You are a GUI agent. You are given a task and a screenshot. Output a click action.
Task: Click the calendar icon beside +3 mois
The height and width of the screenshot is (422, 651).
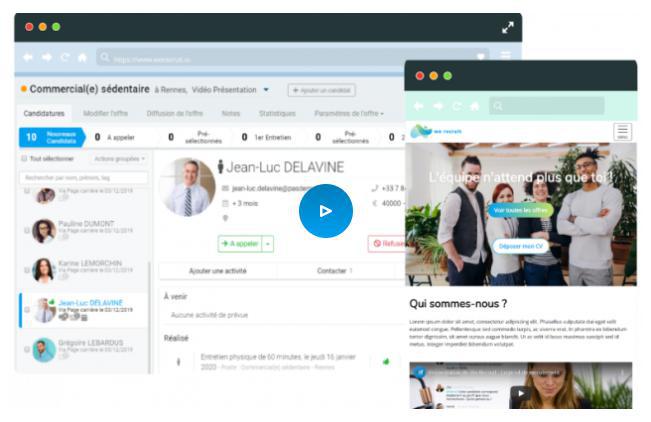[x=225, y=204]
